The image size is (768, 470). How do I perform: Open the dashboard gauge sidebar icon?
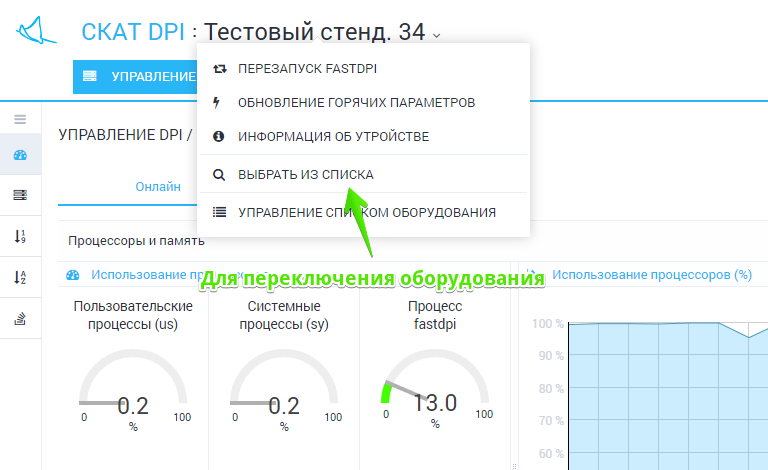20,155
